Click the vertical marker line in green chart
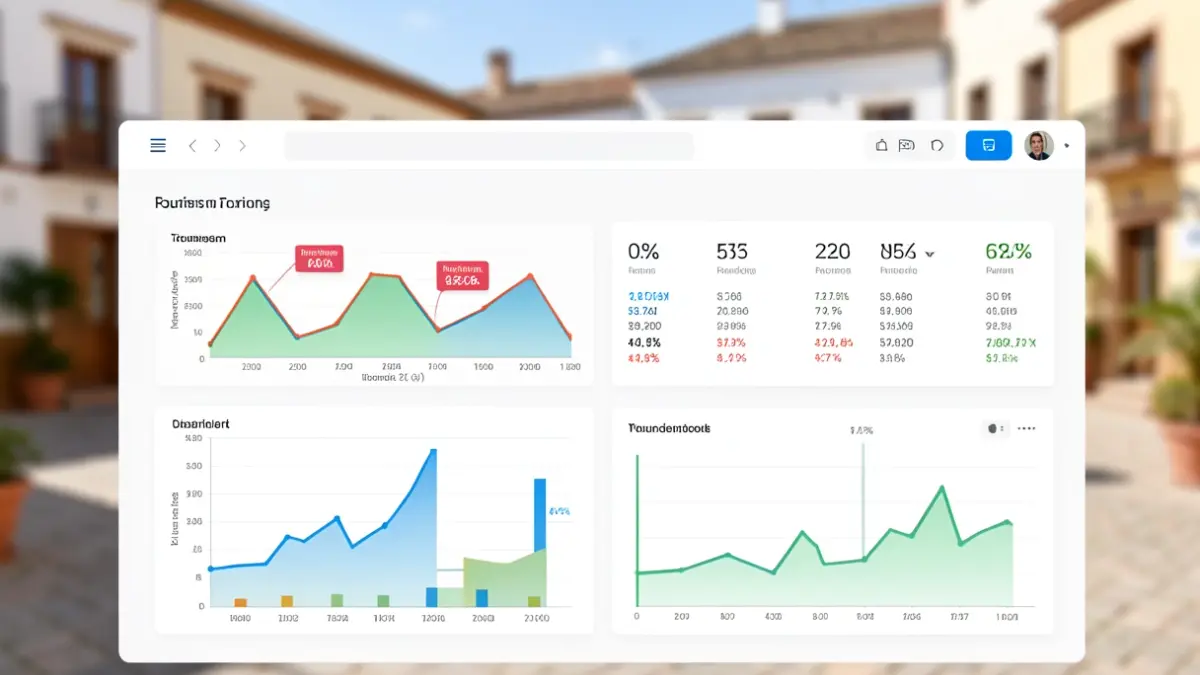This screenshot has height=675, width=1200. coord(863,500)
